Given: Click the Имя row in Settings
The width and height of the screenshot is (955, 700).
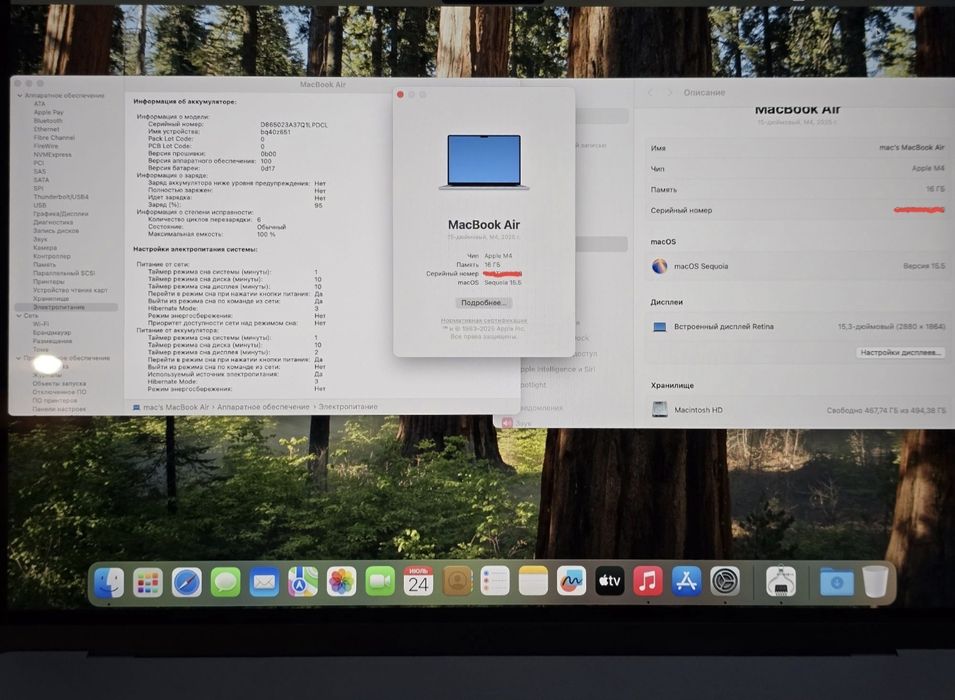Looking at the screenshot, I should pyautogui.click(x=797, y=148).
